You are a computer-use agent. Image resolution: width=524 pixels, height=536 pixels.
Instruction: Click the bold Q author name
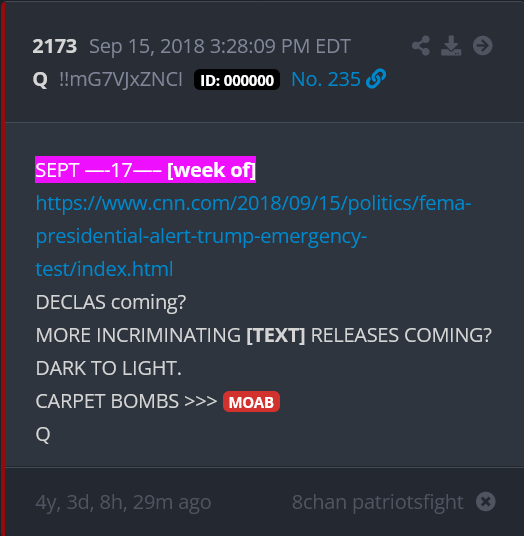pyautogui.click(x=40, y=80)
